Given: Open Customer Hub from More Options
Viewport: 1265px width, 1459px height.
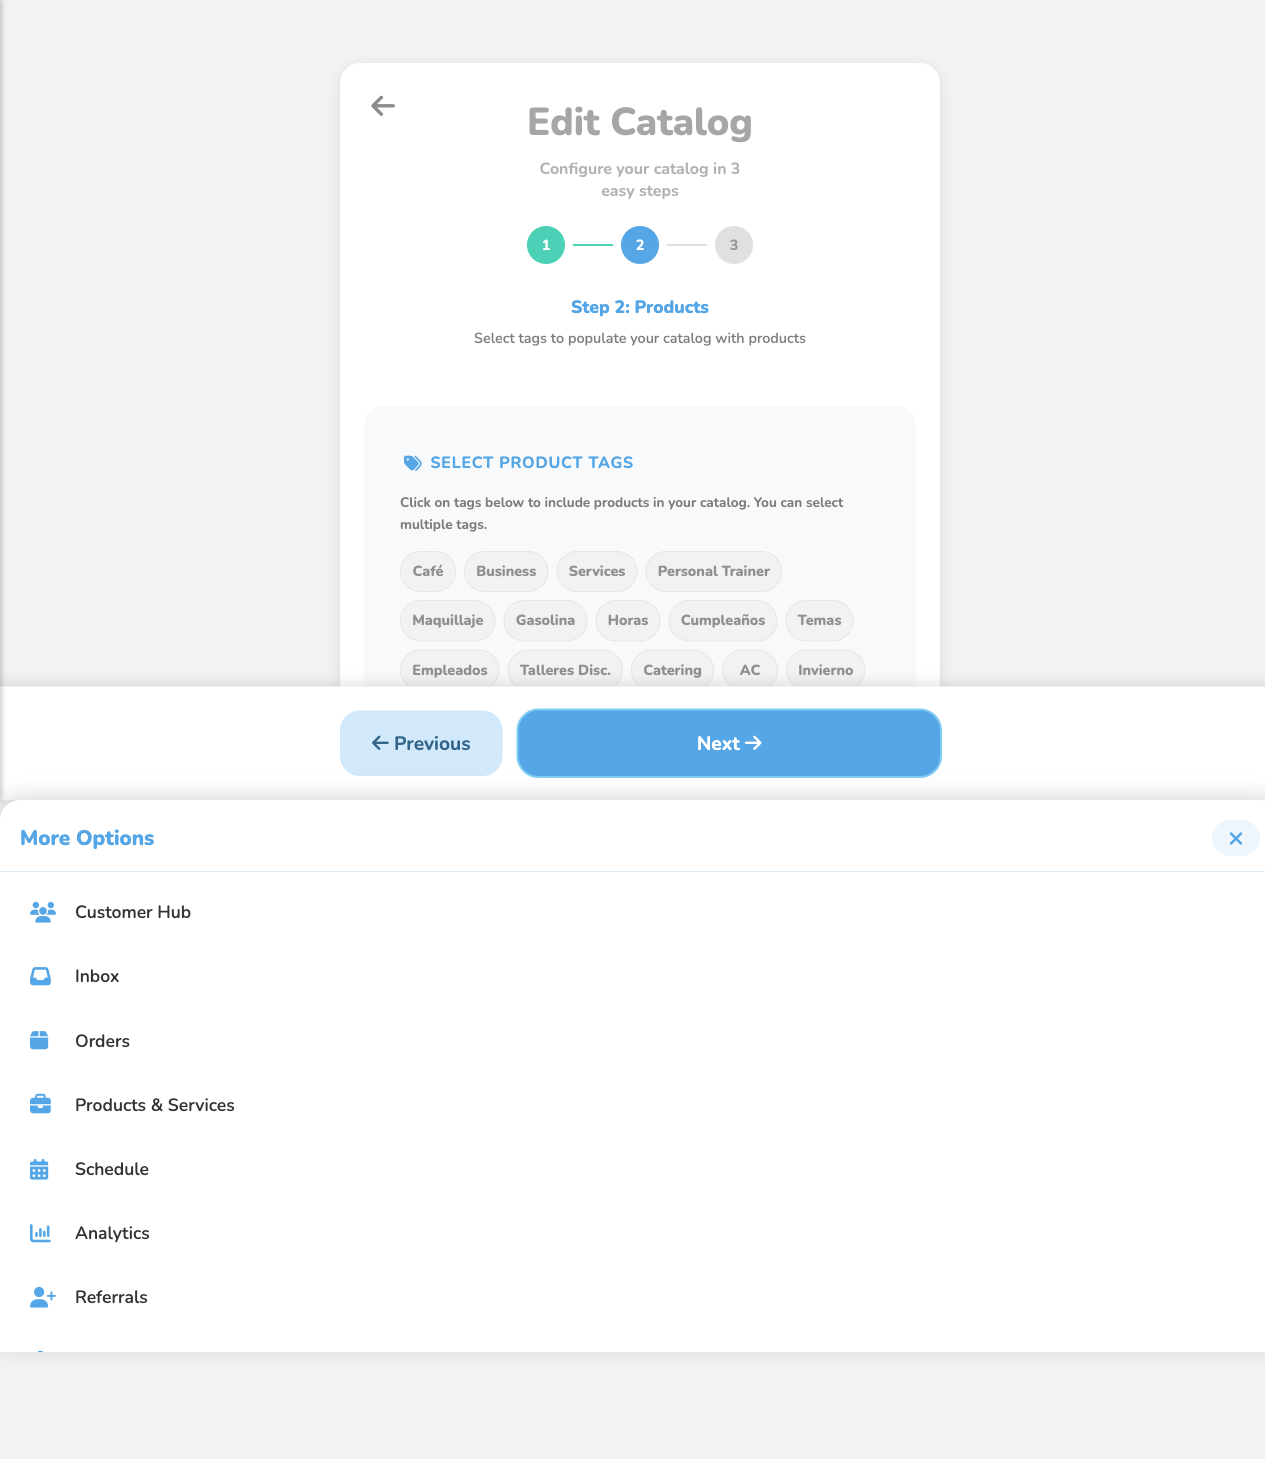Looking at the screenshot, I should (x=133, y=911).
